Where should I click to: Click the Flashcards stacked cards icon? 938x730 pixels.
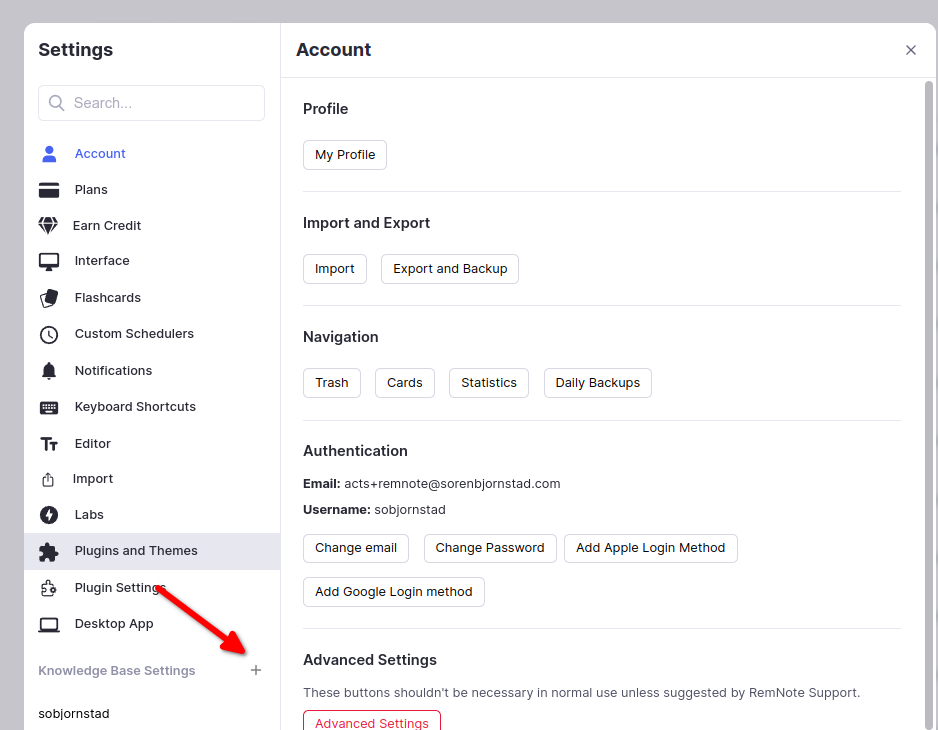[49, 298]
